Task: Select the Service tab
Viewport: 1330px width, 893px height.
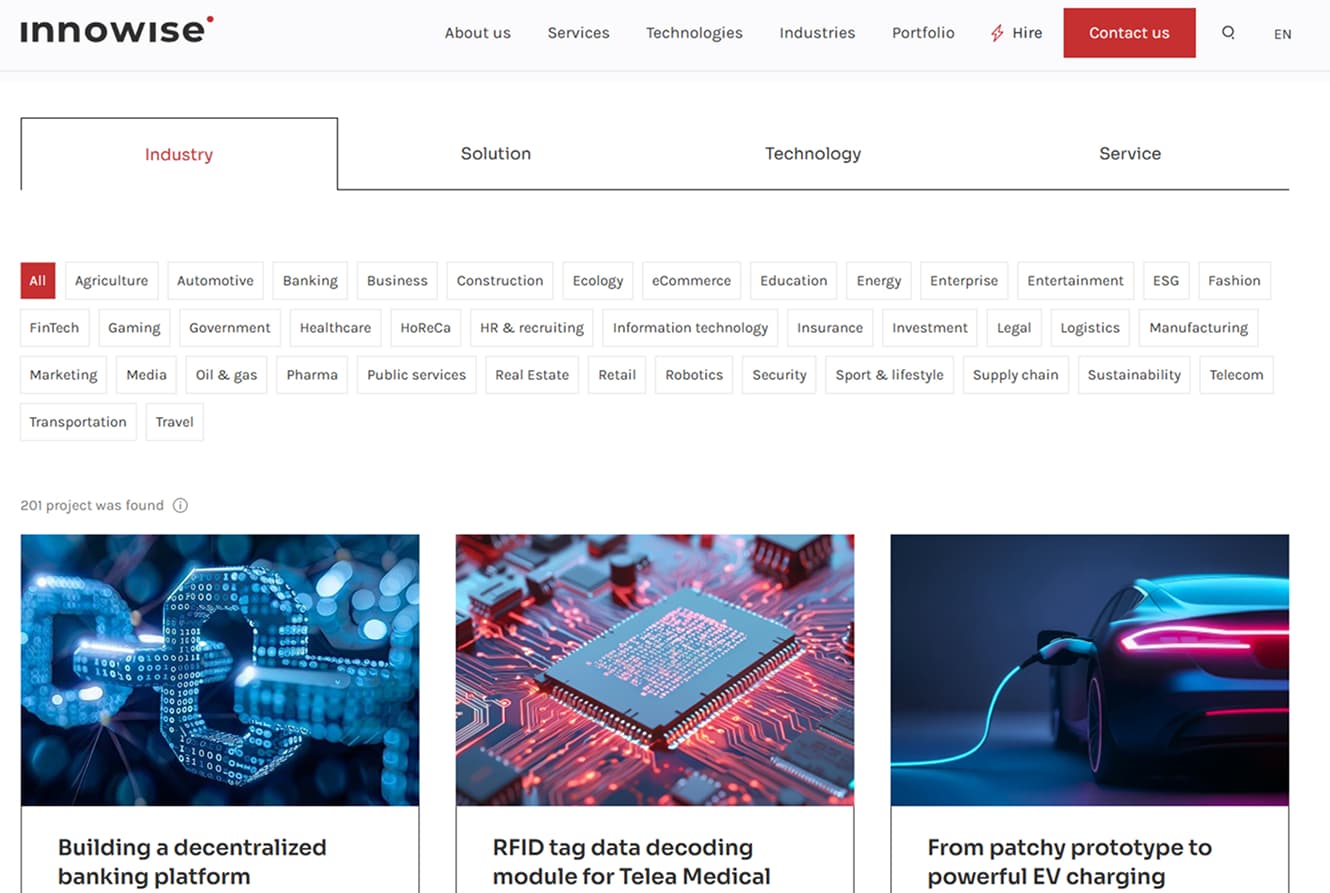Action: point(1129,154)
